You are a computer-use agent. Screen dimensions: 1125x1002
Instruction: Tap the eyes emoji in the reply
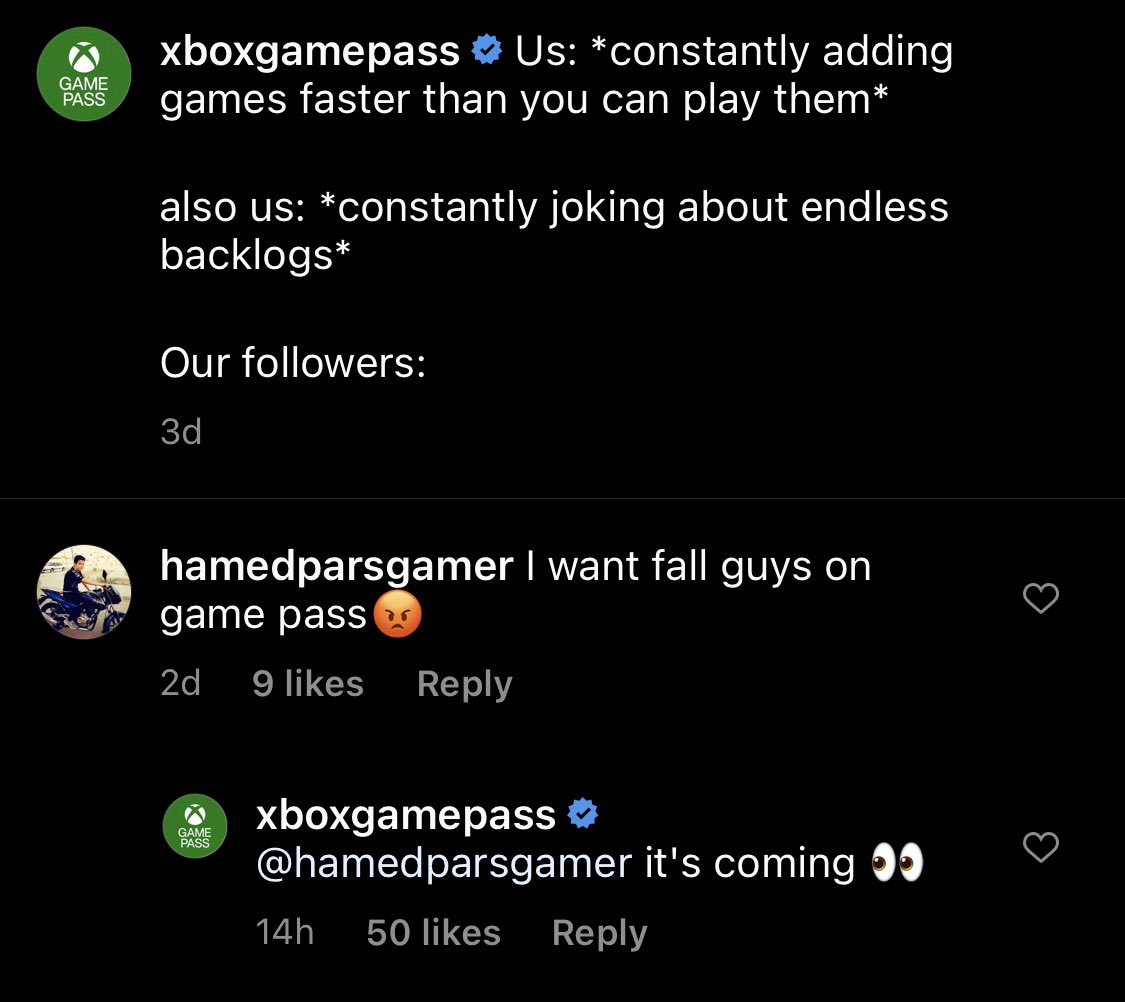(897, 863)
